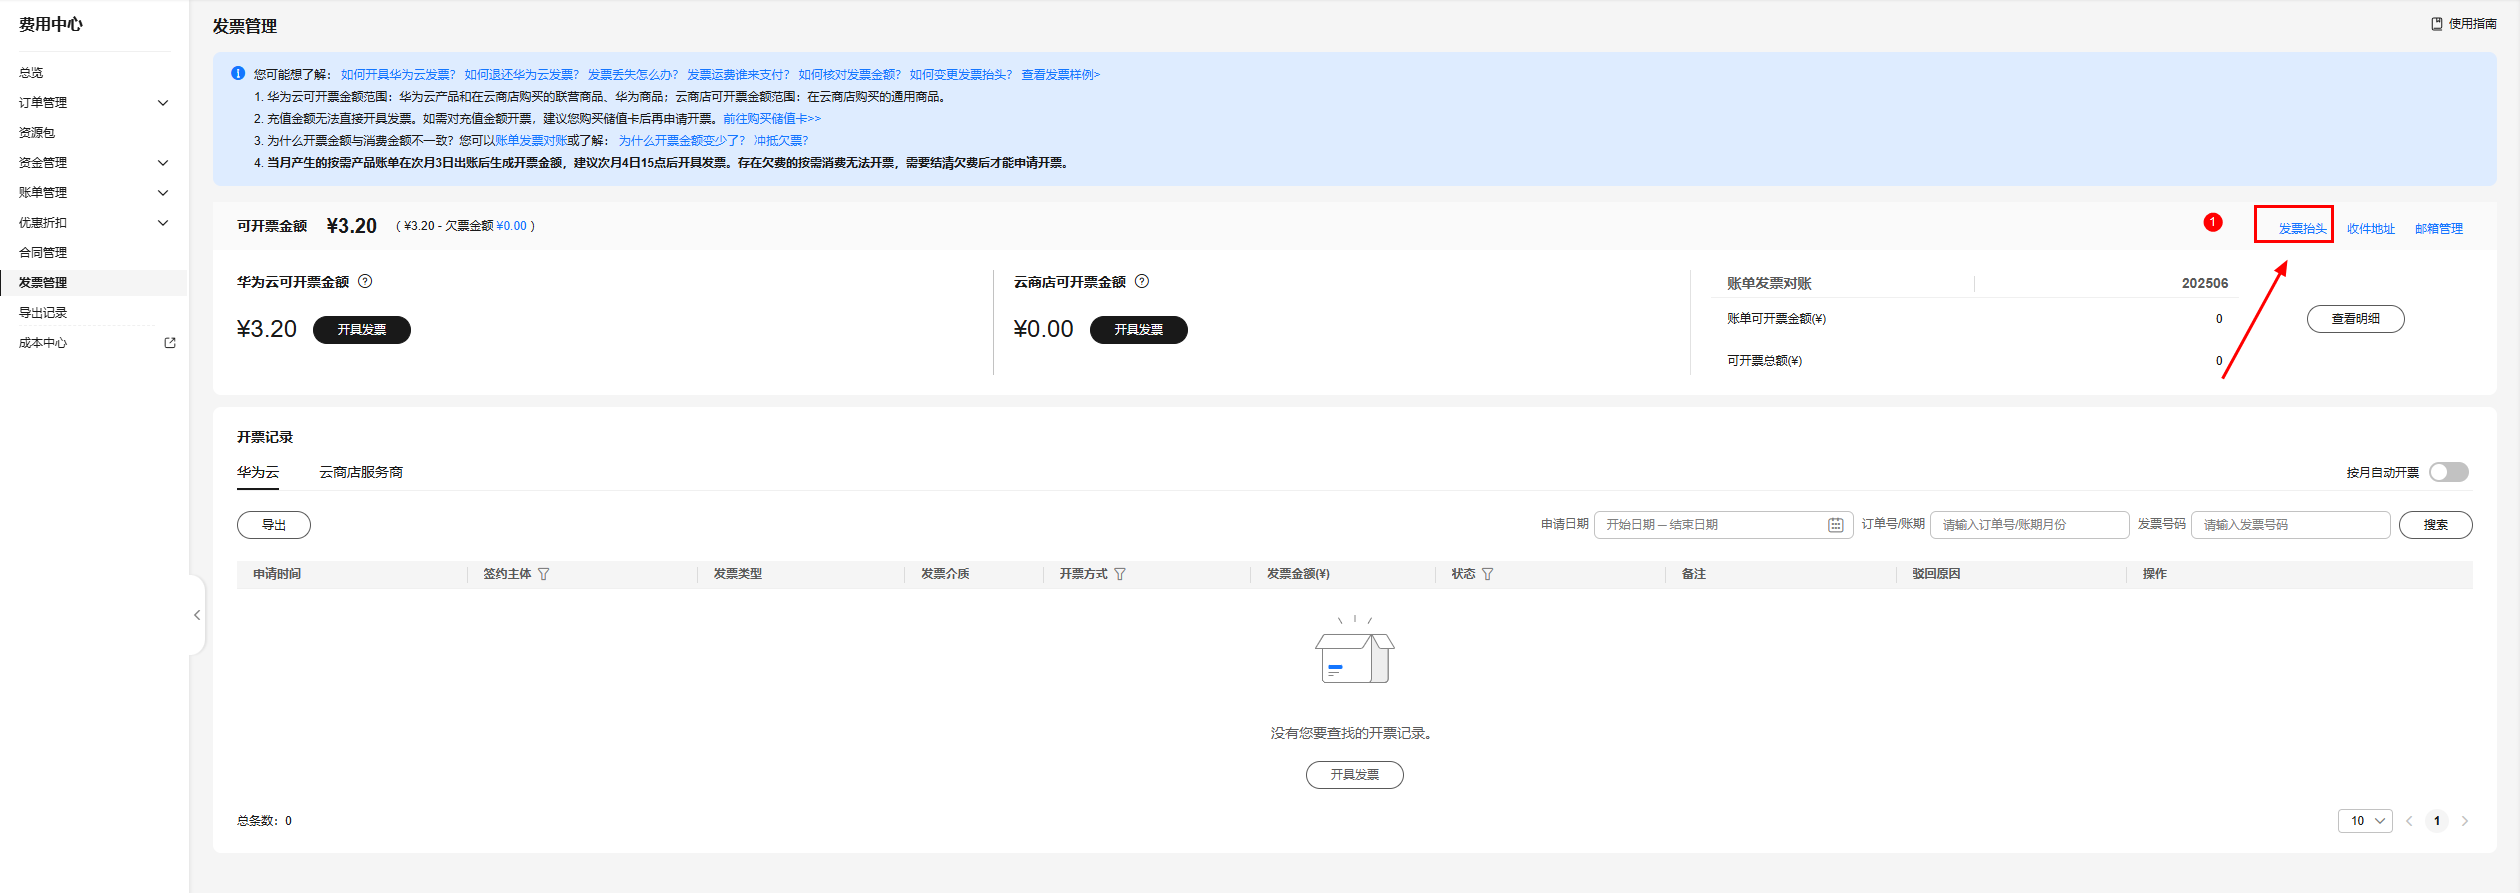Filter by 开票方式 funnel icon
This screenshot has height=893, width=2520.
[x=1120, y=574]
